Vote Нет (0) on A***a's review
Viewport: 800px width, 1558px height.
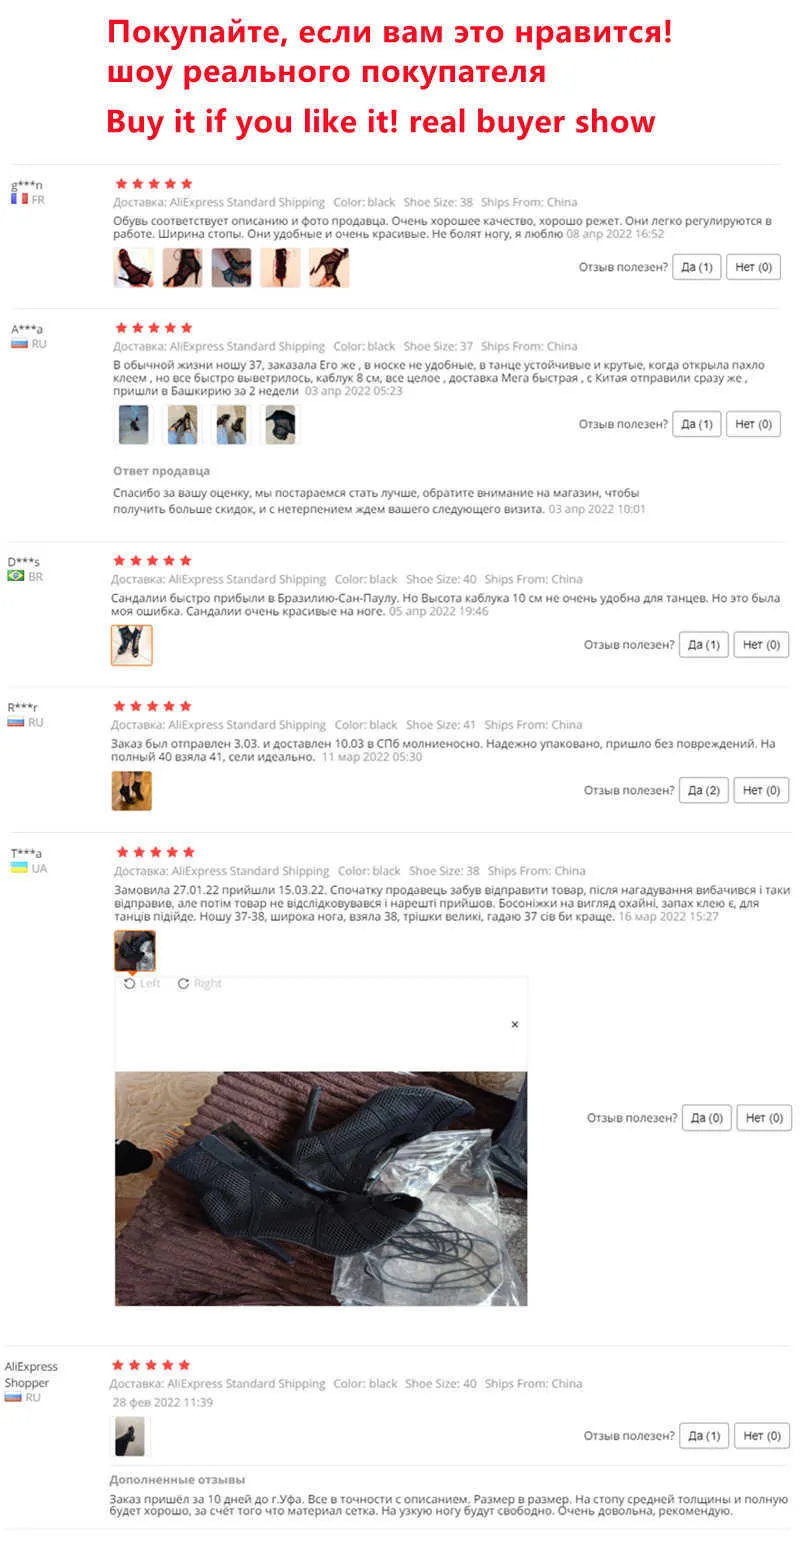tap(753, 424)
